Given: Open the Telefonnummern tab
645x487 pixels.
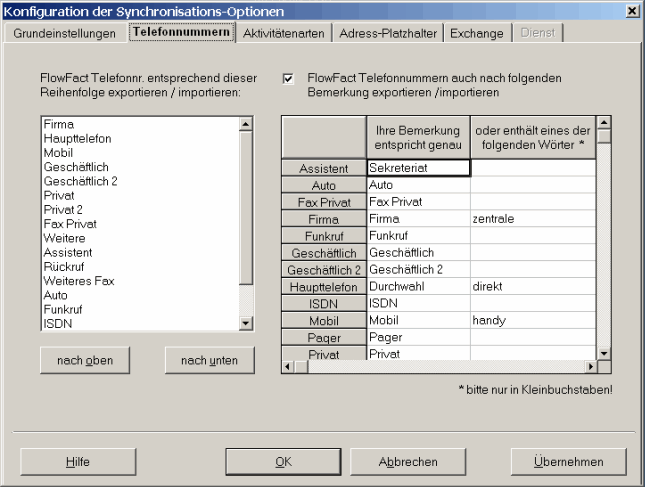Looking at the screenshot, I should tap(181, 32).
